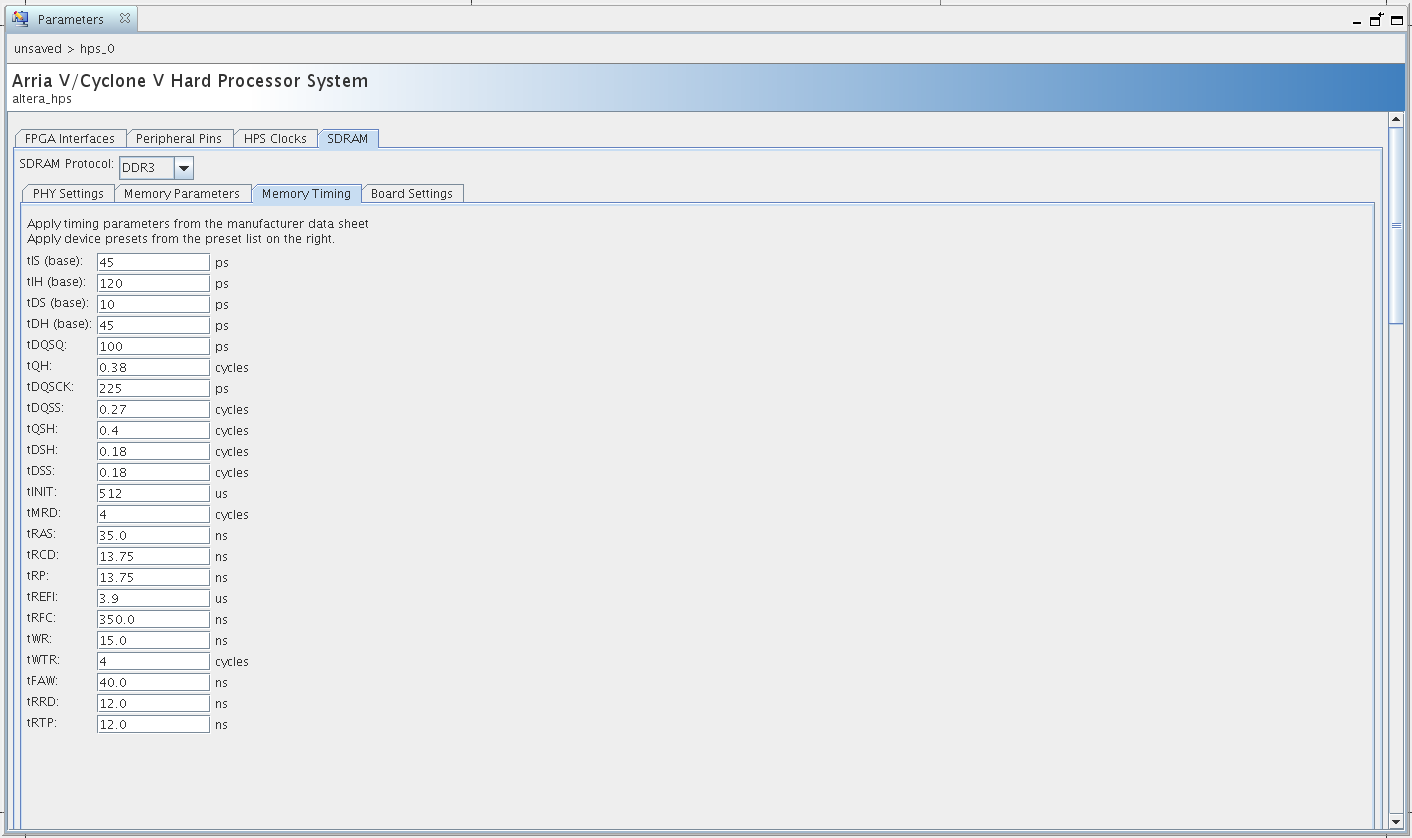Click the 'altera_hps' subtitle text
Viewport: 1412px width, 838px height.
[42, 99]
